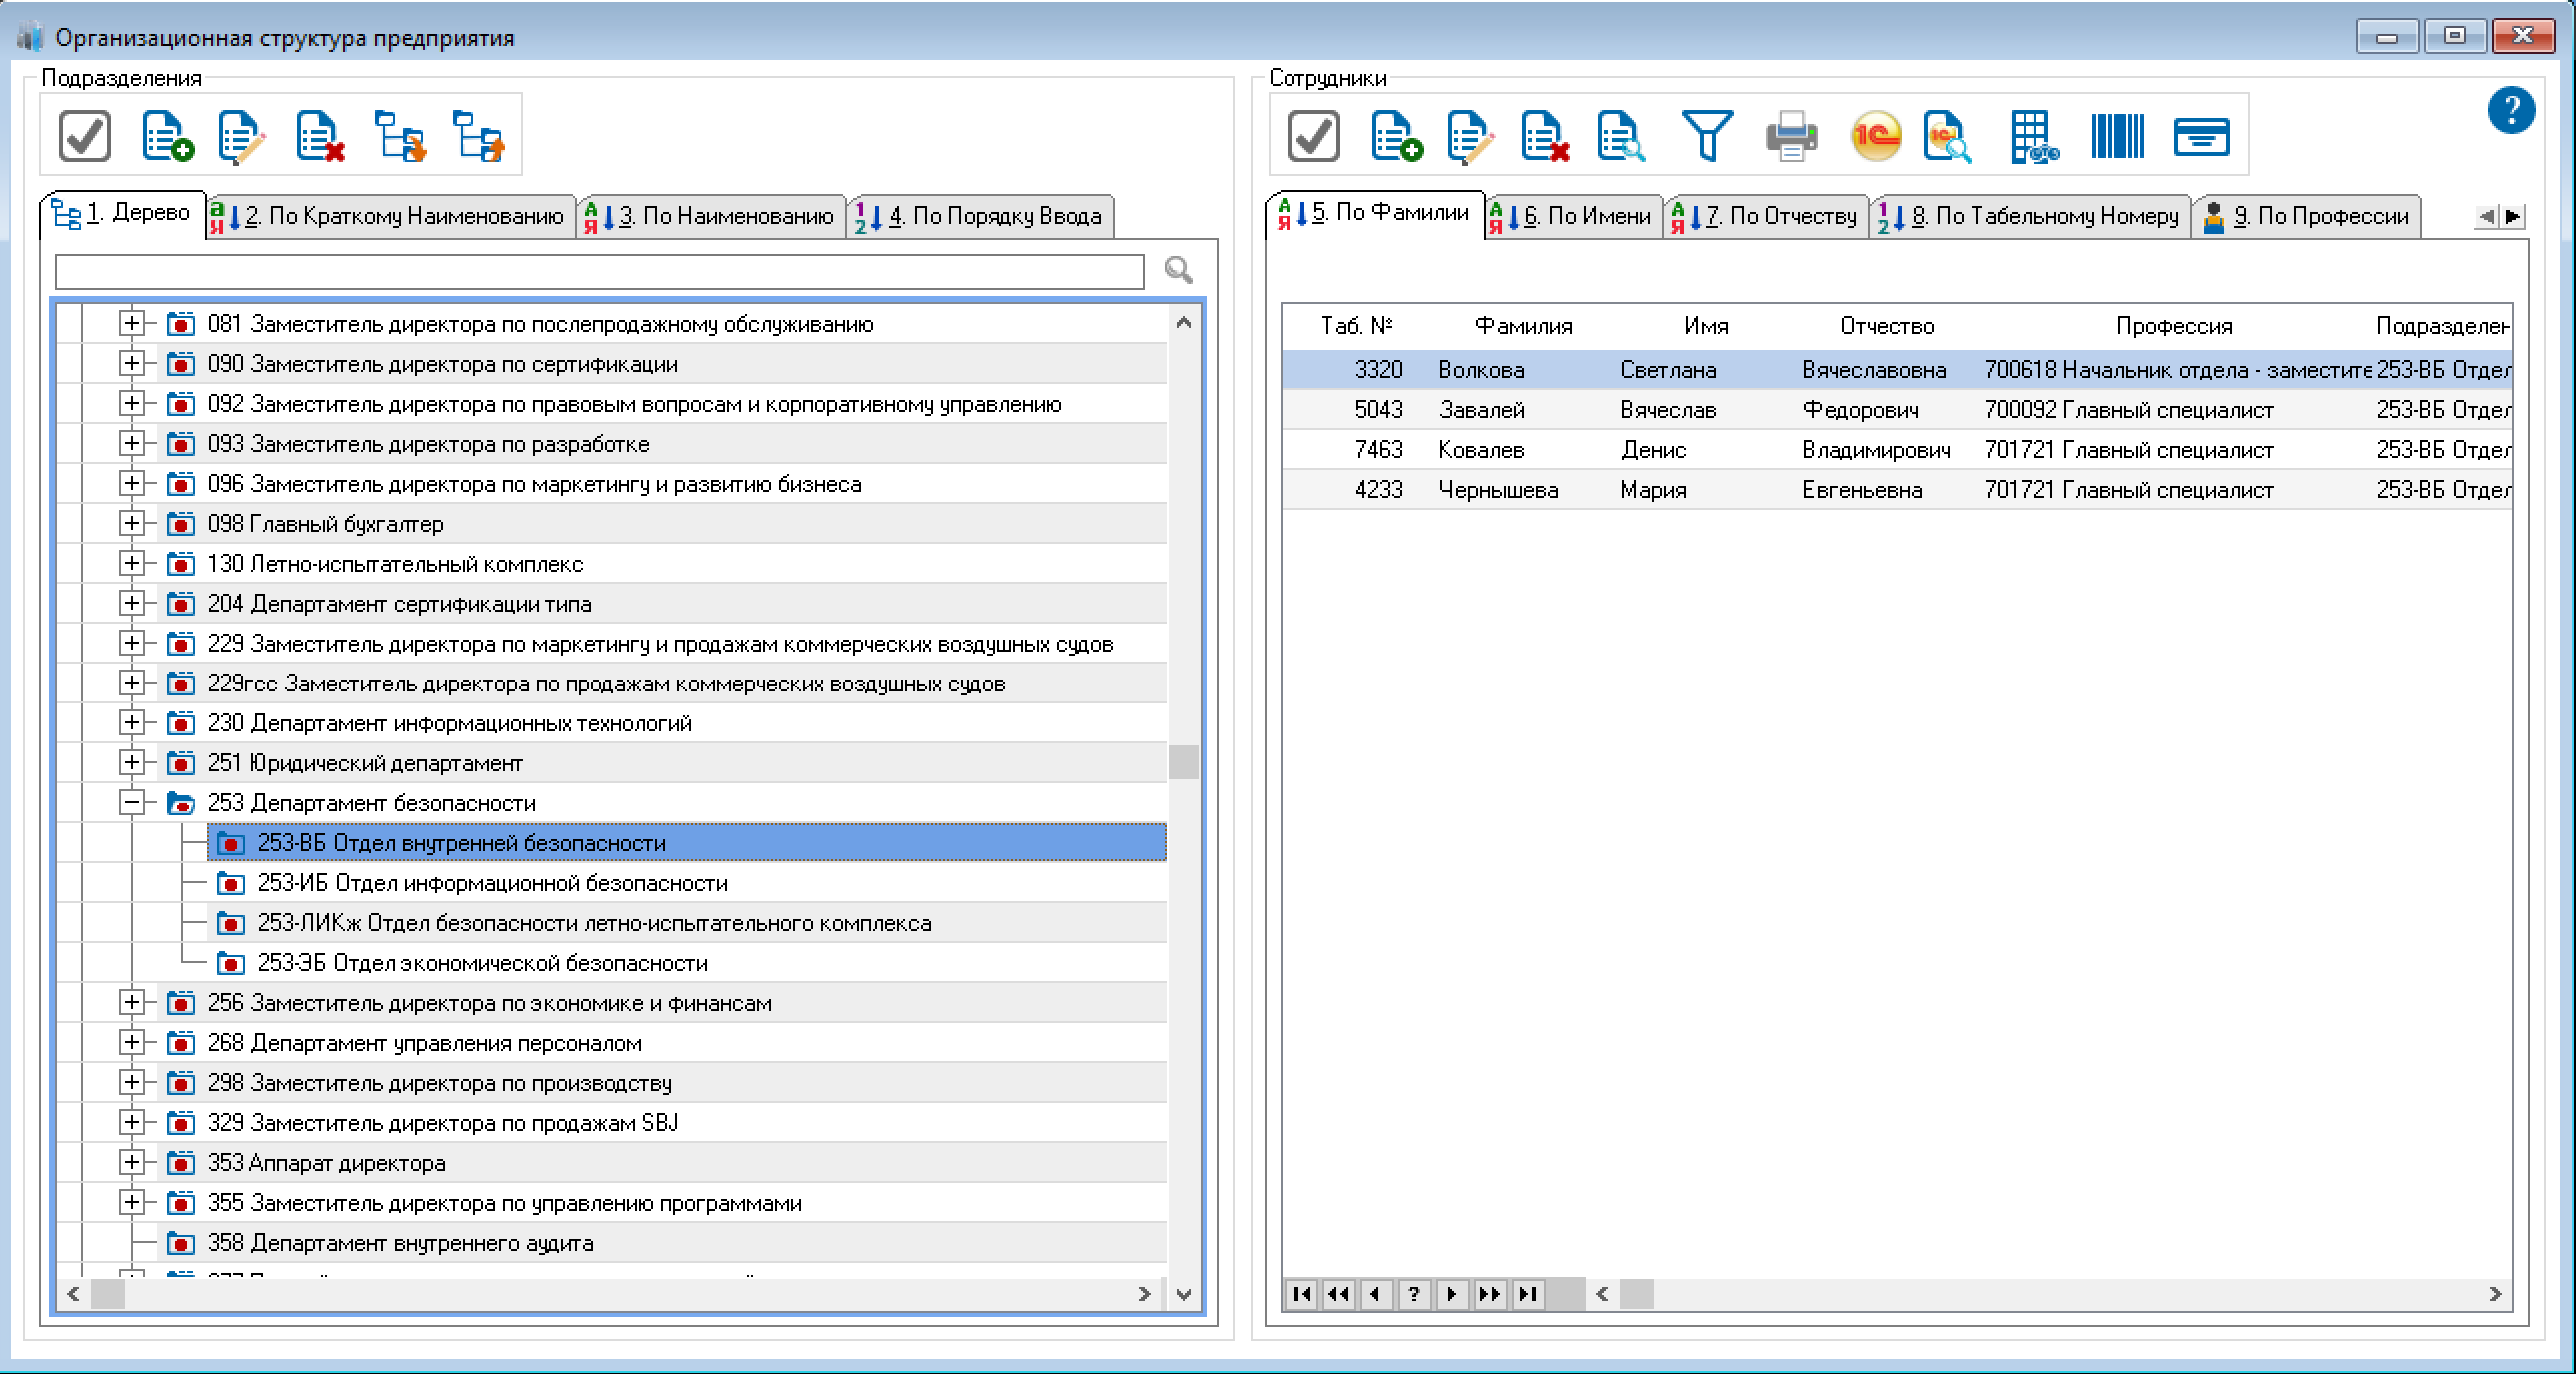Toggle the Сотрудники checkmark button

tap(1313, 136)
